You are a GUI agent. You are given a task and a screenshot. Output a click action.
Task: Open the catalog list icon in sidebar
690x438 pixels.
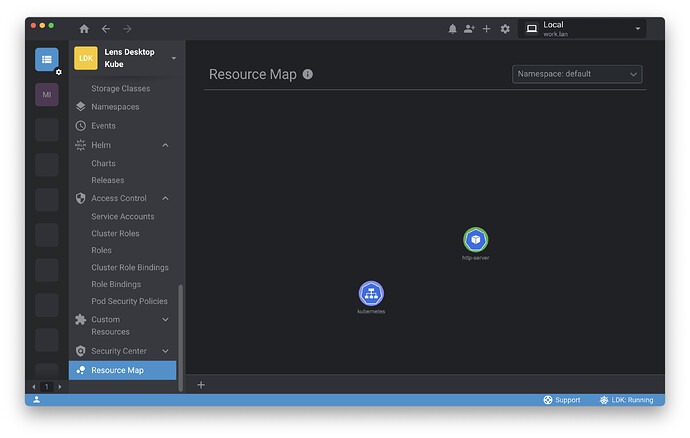[x=47, y=59]
